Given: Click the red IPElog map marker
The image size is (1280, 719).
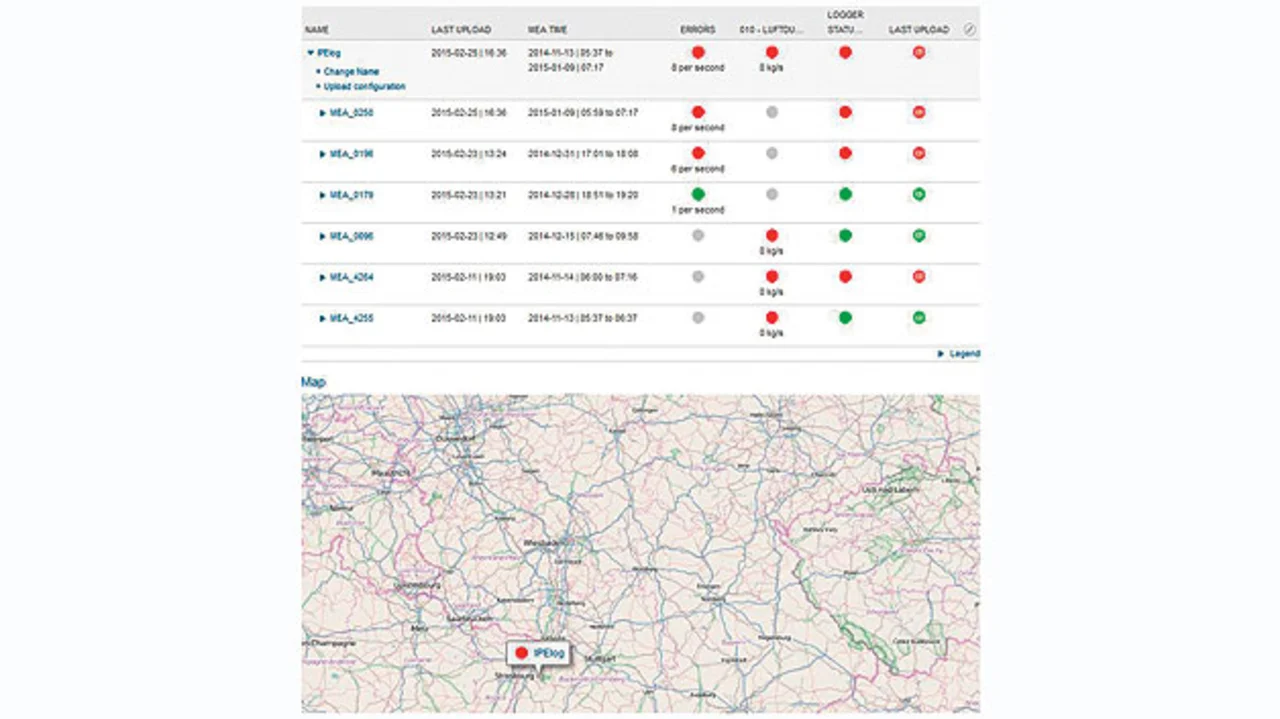Looking at the screenshot, I should (x=521, y=653).
